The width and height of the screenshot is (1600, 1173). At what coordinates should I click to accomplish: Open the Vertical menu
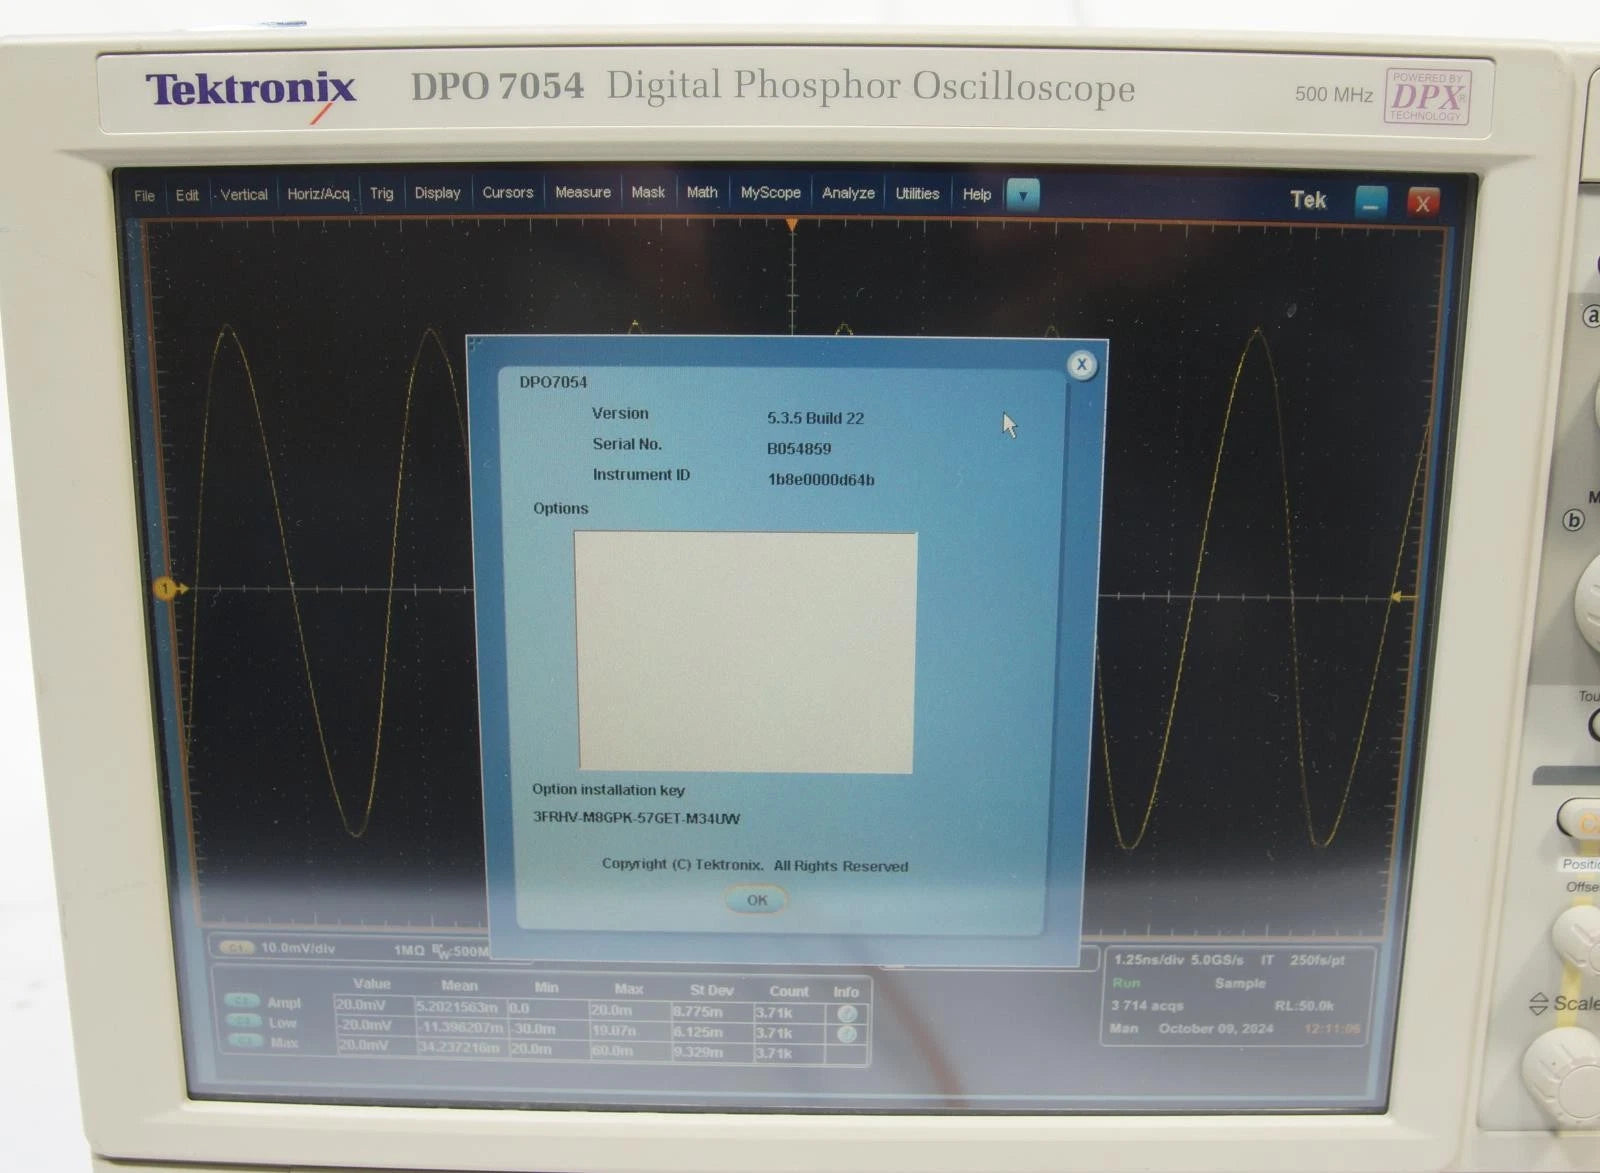click(x=243, y=194)
